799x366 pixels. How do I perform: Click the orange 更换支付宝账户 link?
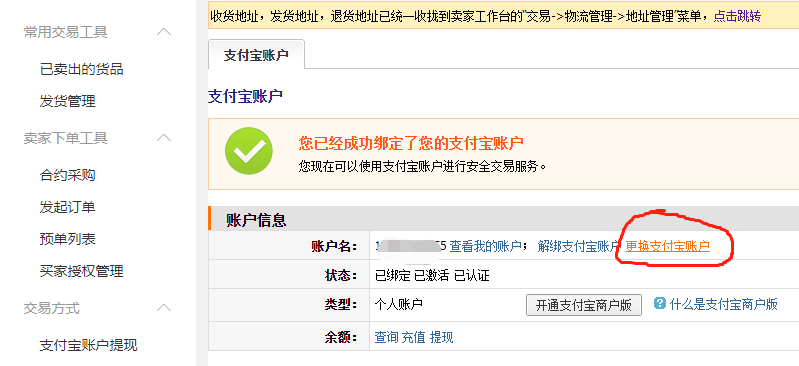tap(668, 247)
